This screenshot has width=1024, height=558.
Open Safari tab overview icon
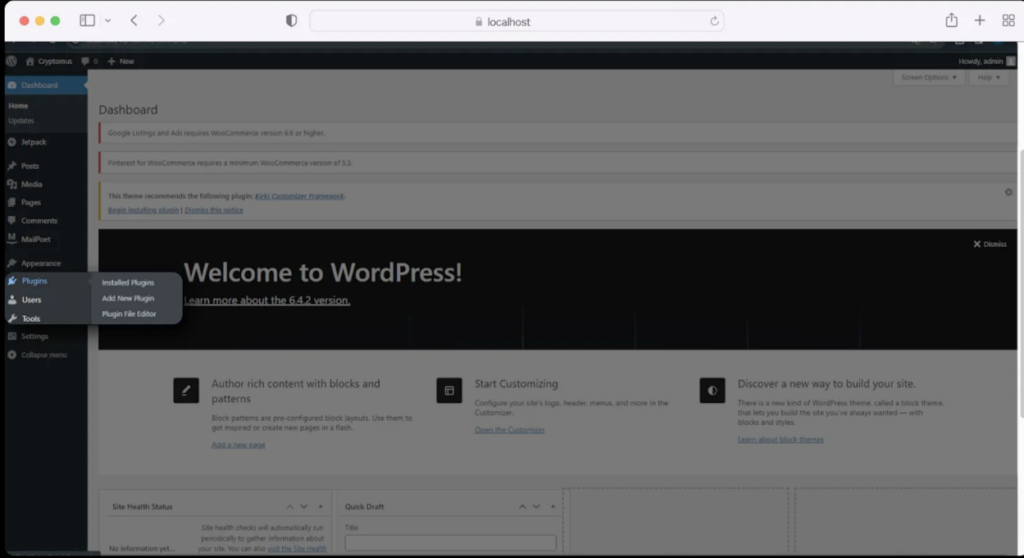tap(1008, 20)
